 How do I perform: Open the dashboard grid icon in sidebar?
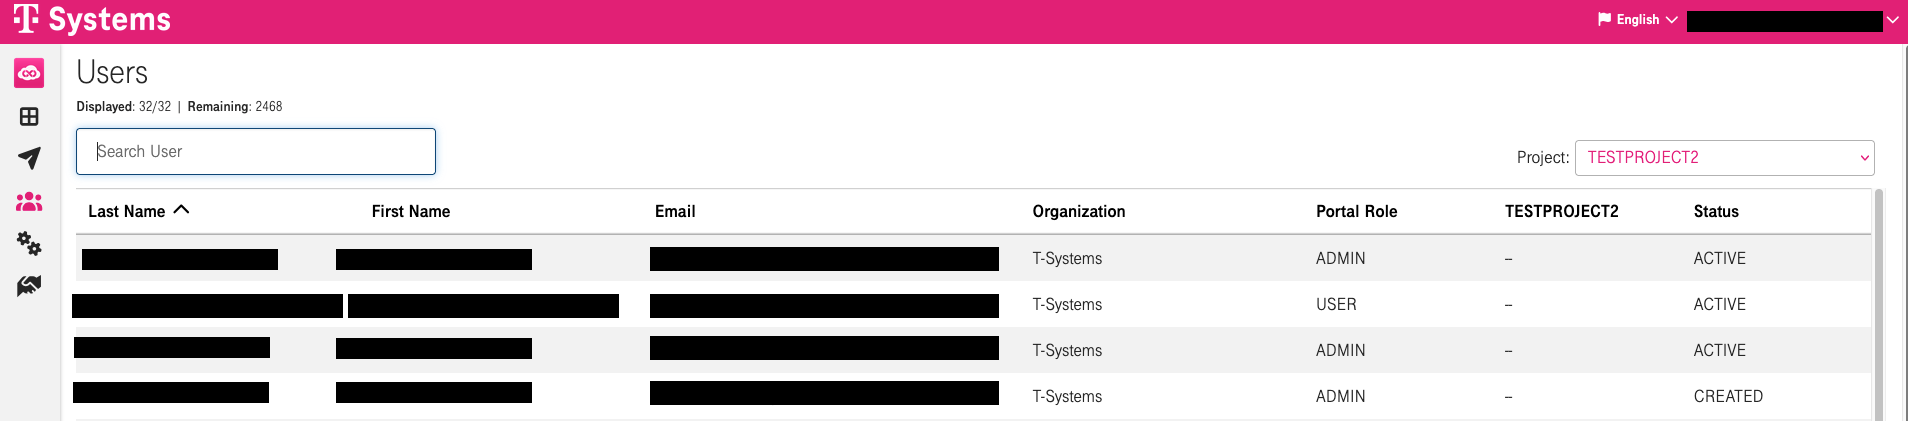click(29, 117)
